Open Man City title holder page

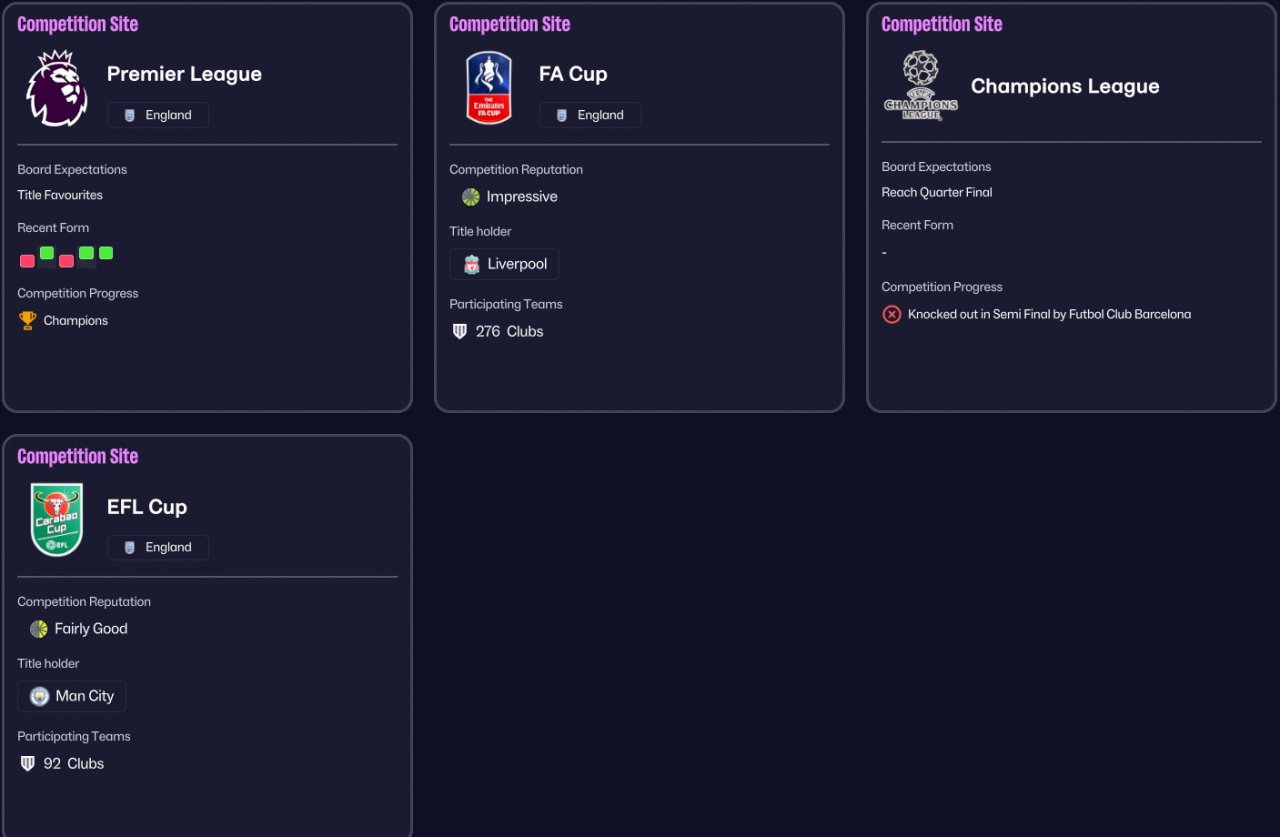click(x=72, y=696)
